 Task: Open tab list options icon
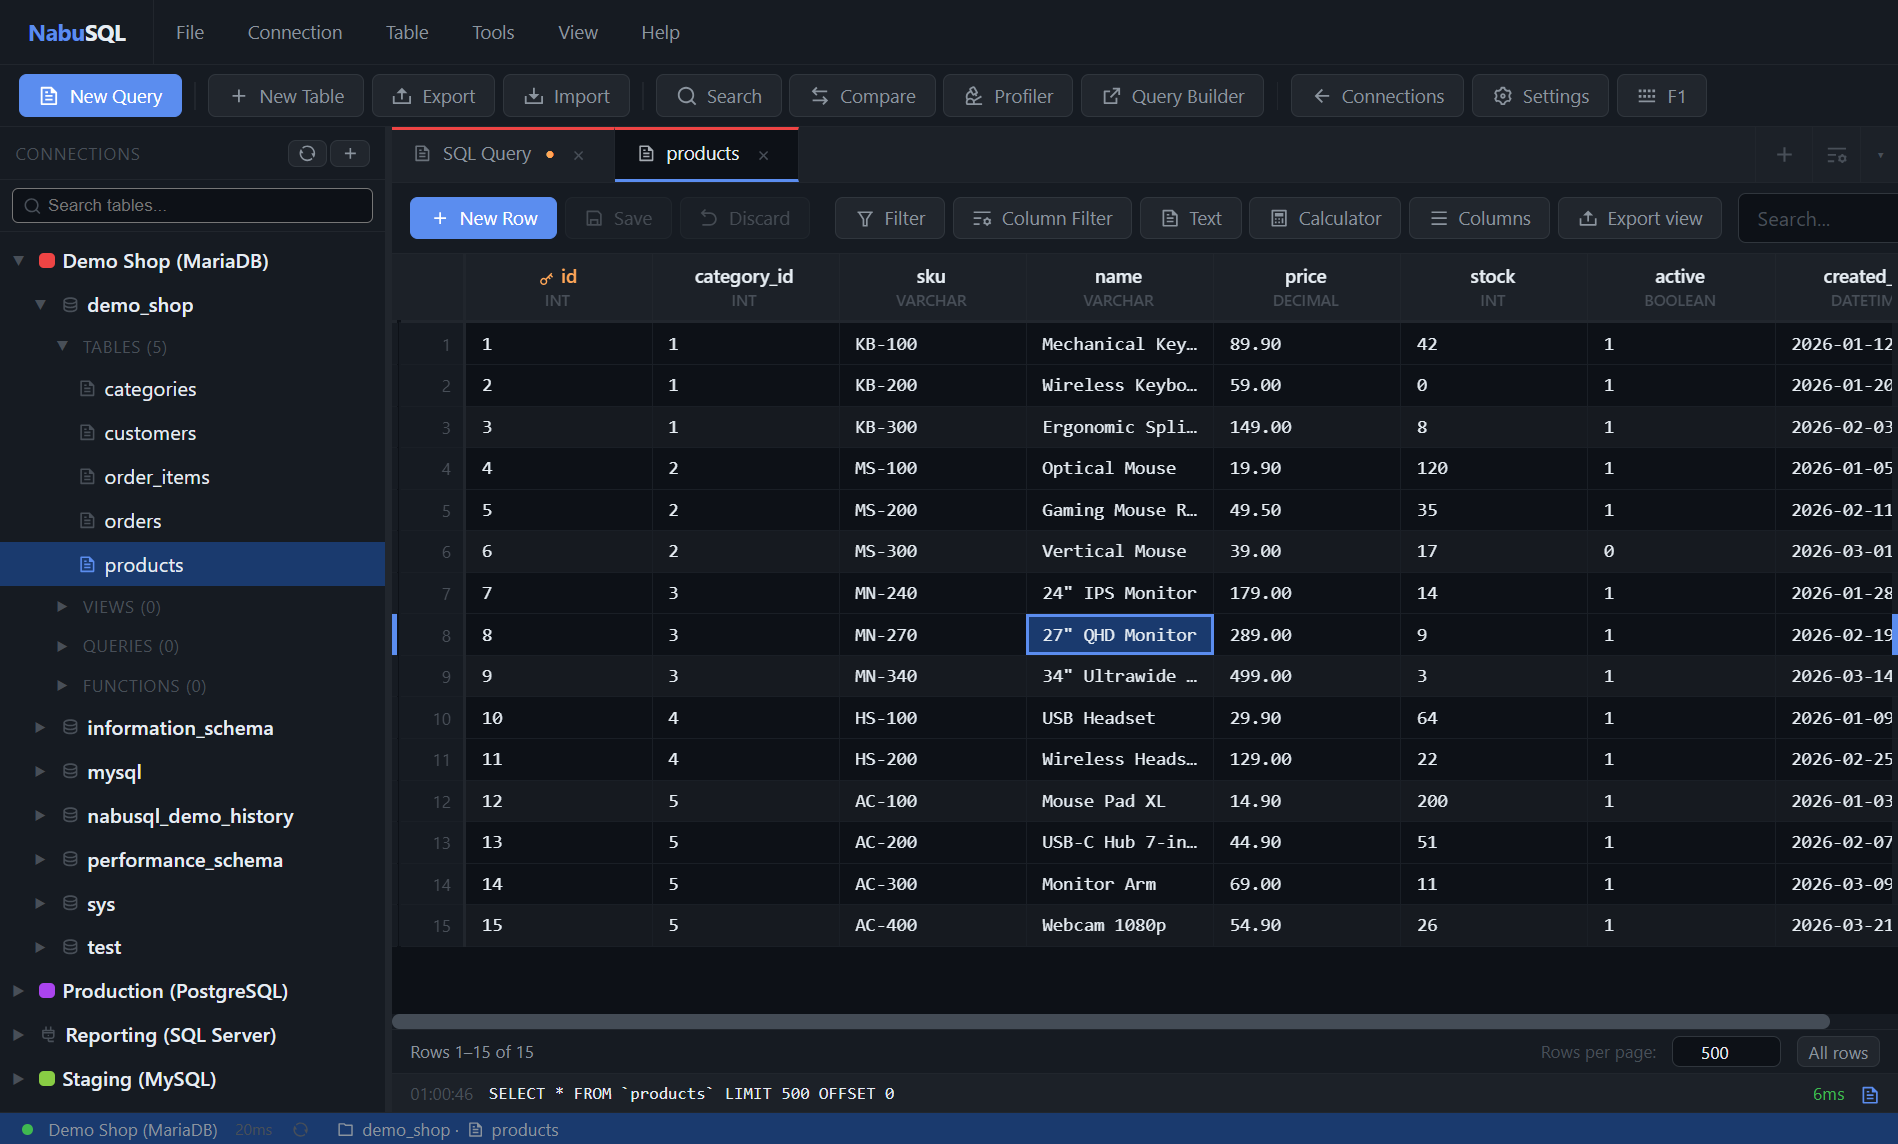point(1837,155)
